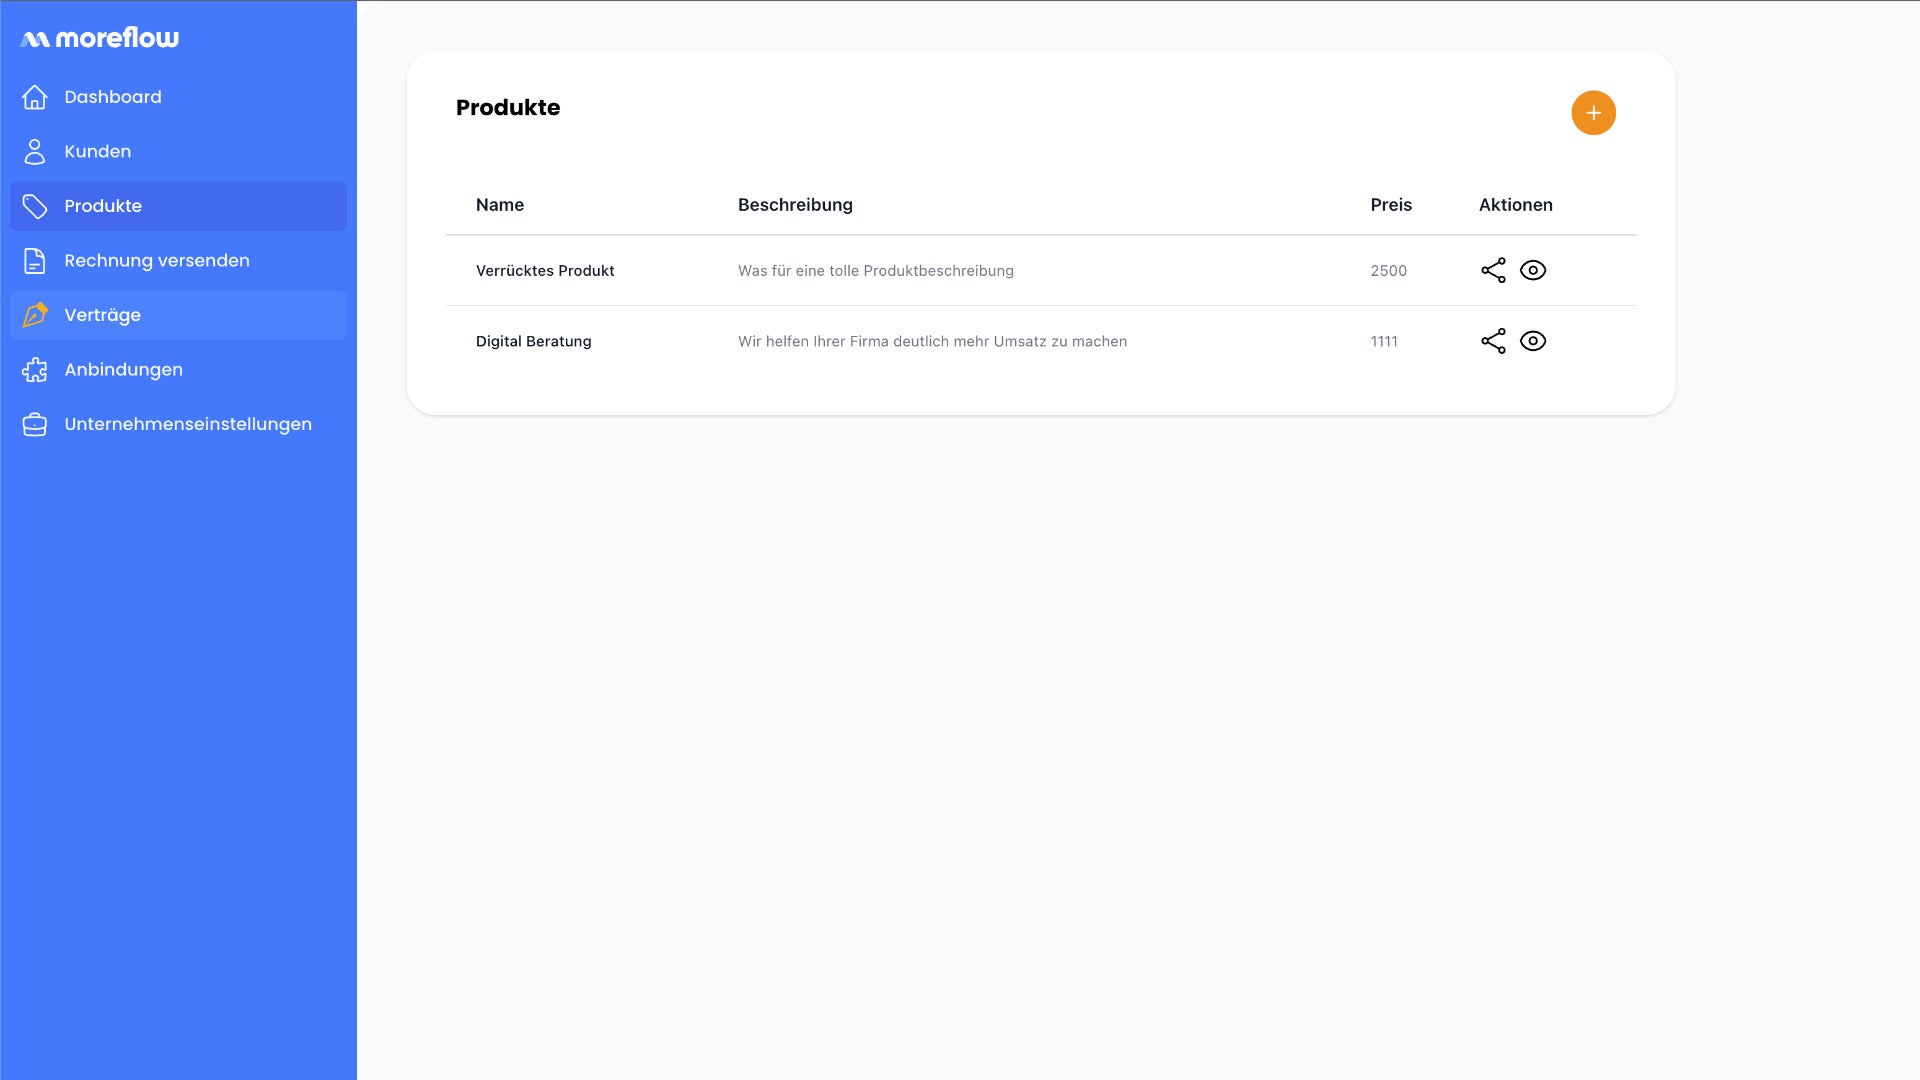Click the Kunden person icon

tap(35, 151)
